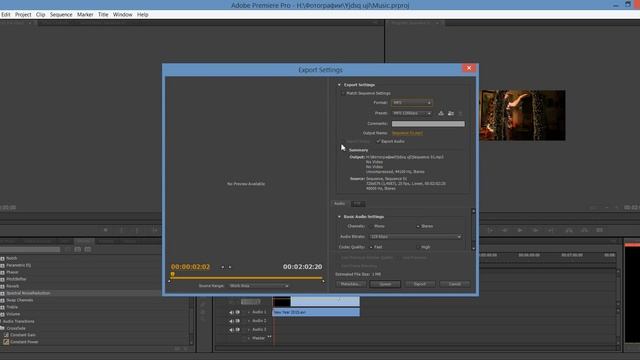Click the Play button in Program monitor

[x=520, y=230]
